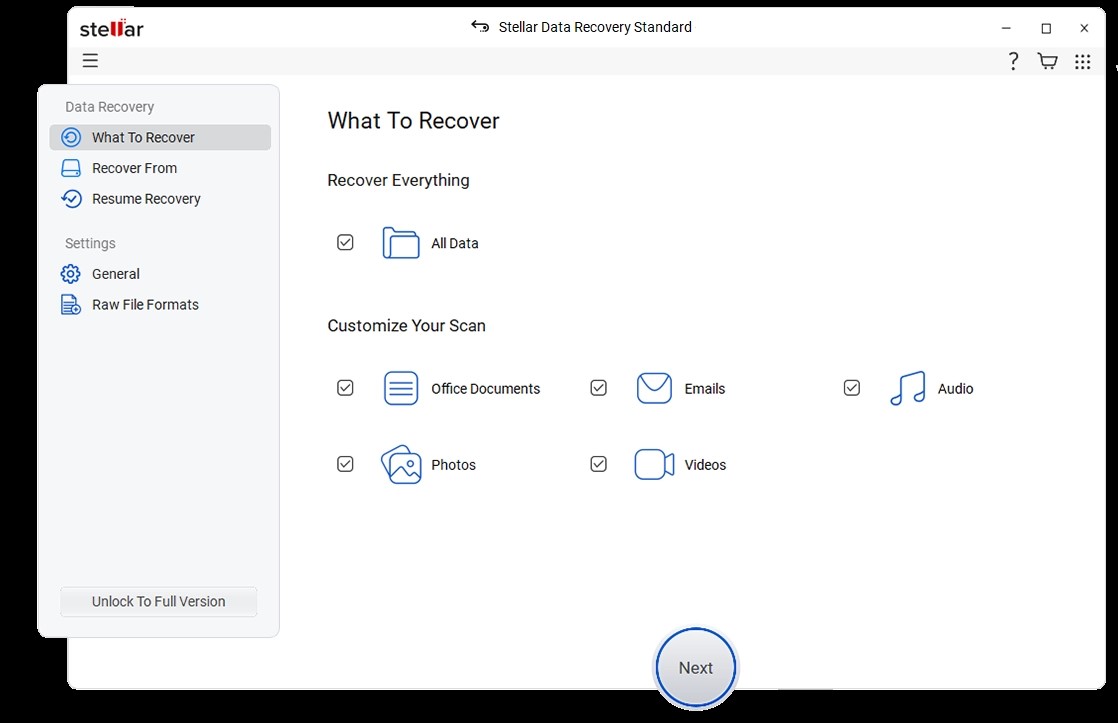This screenshot has height=723, width=1118.
Task: Click the Recover From drive icon
Action: point(70,167)
